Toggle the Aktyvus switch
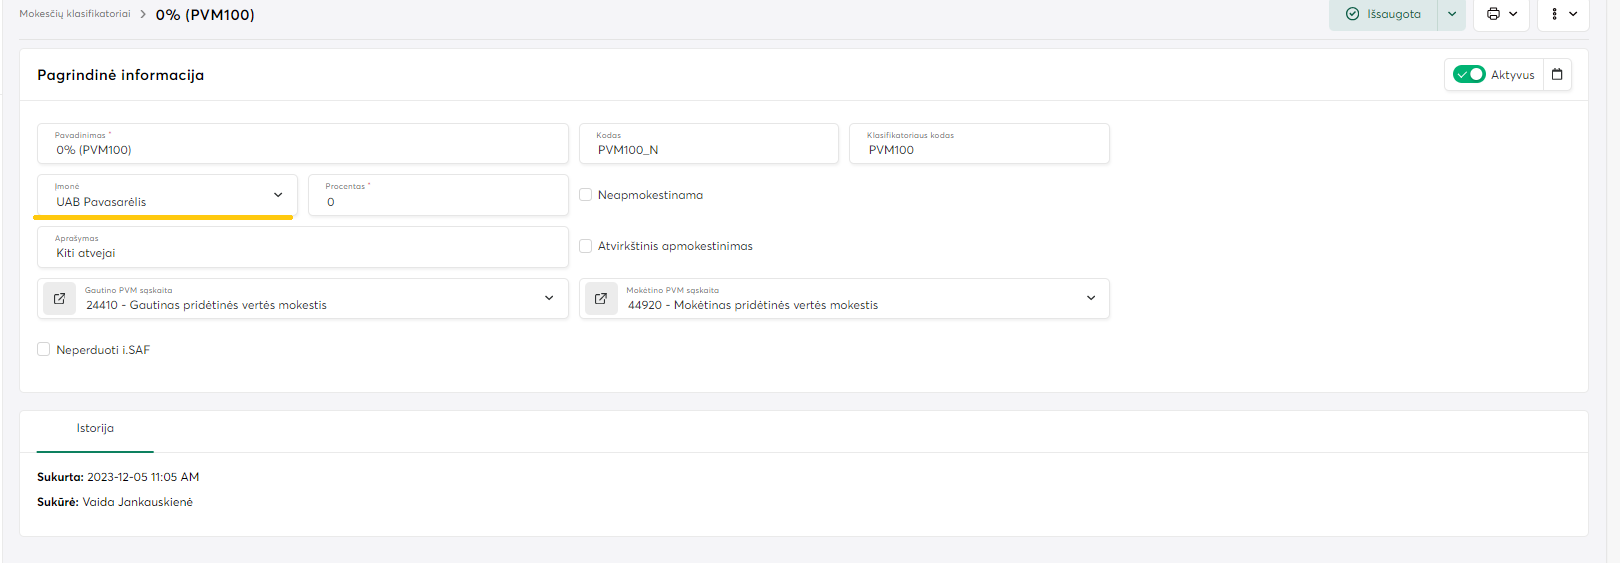The width and height of the screenshot is (1620, 563). [1468, 75]
